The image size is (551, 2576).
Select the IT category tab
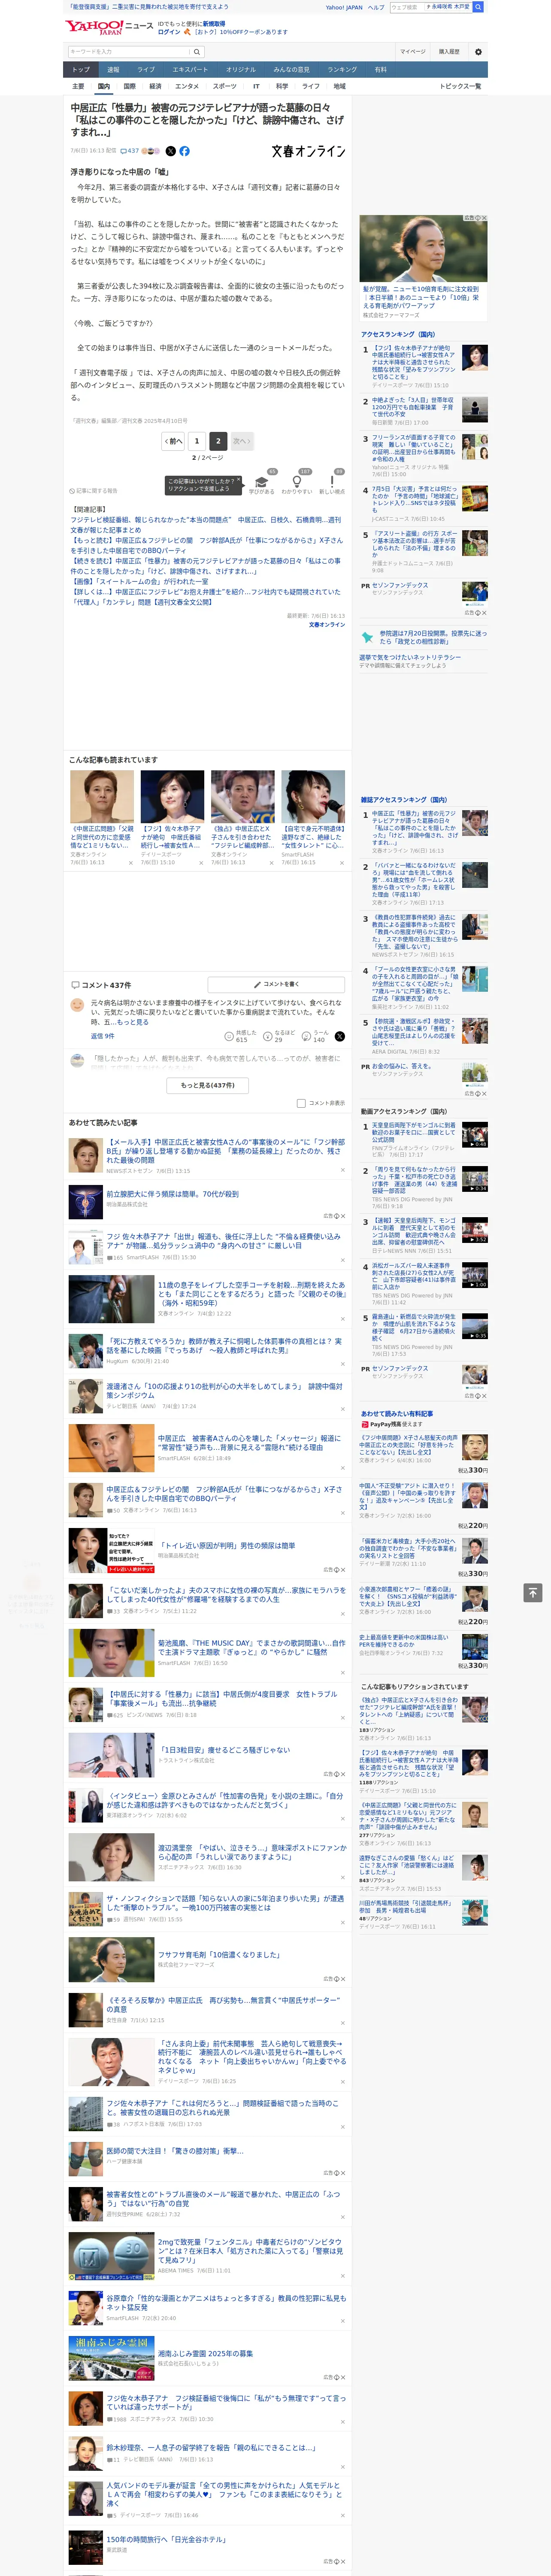coord(256,86)
